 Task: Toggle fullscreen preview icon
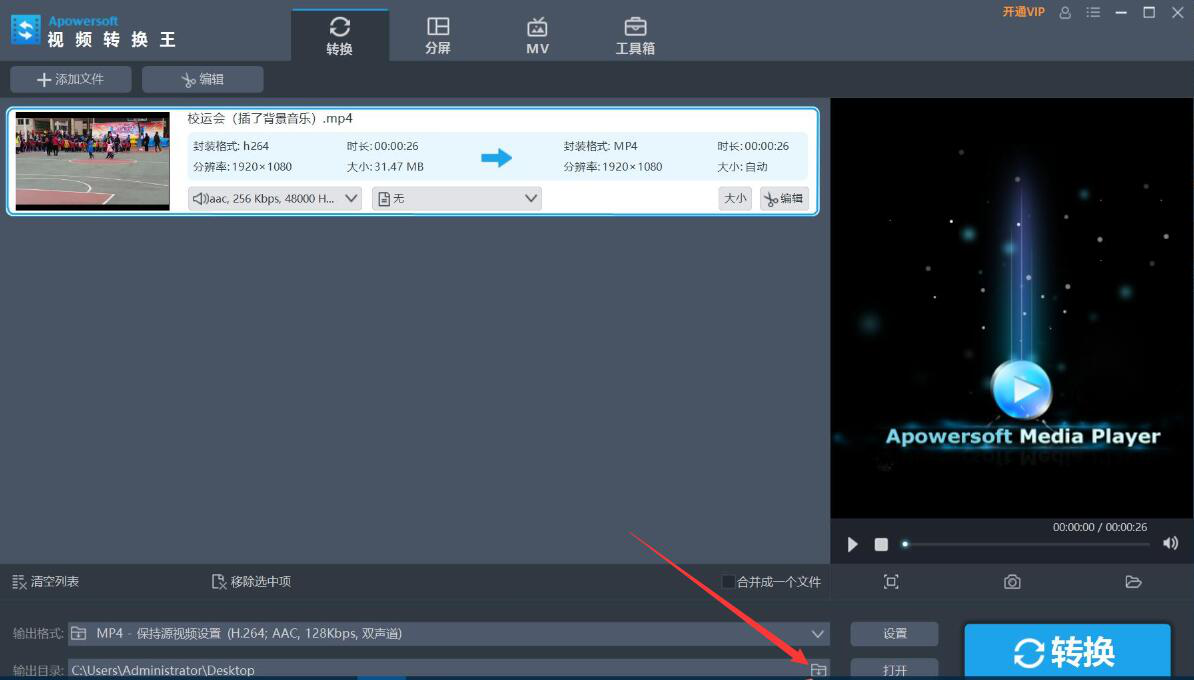tap(891, 582)
